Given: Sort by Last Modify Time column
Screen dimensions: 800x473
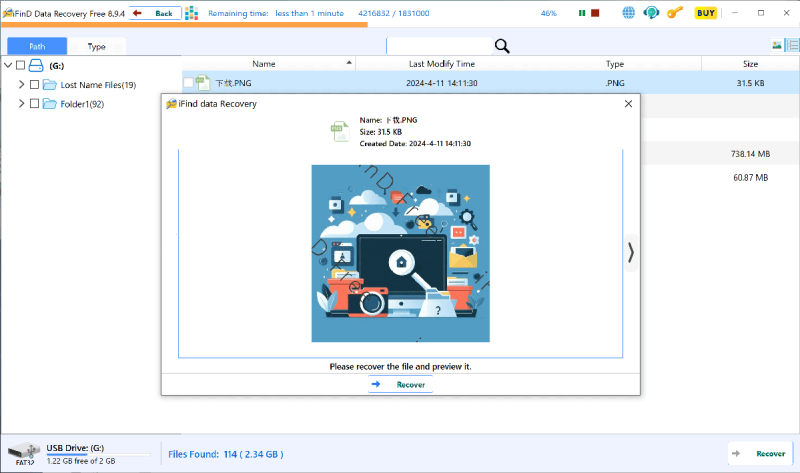Looking at the screenshot, I should [442, 64].
